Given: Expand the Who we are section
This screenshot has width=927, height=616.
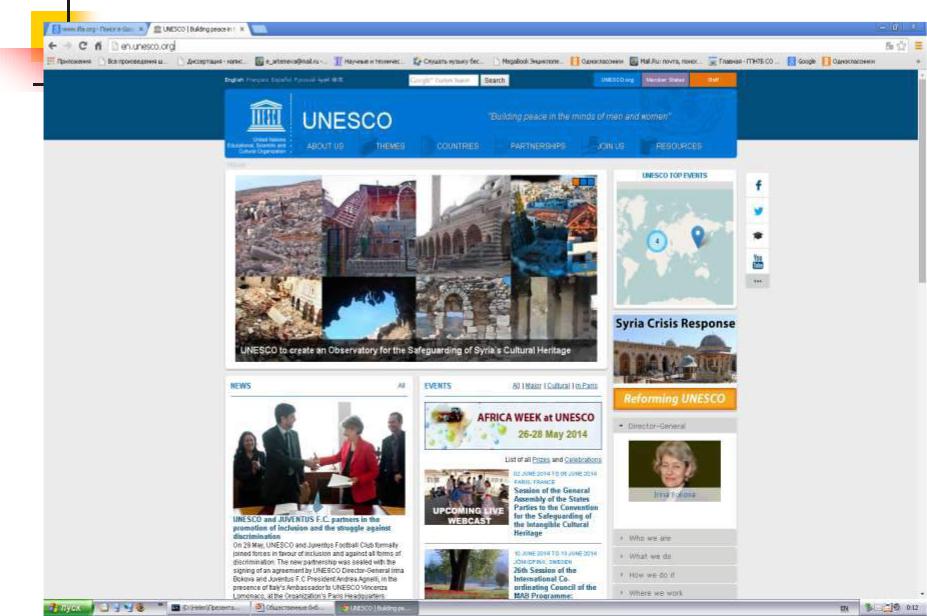Looking at the screenshot, I should coord(675,538).
